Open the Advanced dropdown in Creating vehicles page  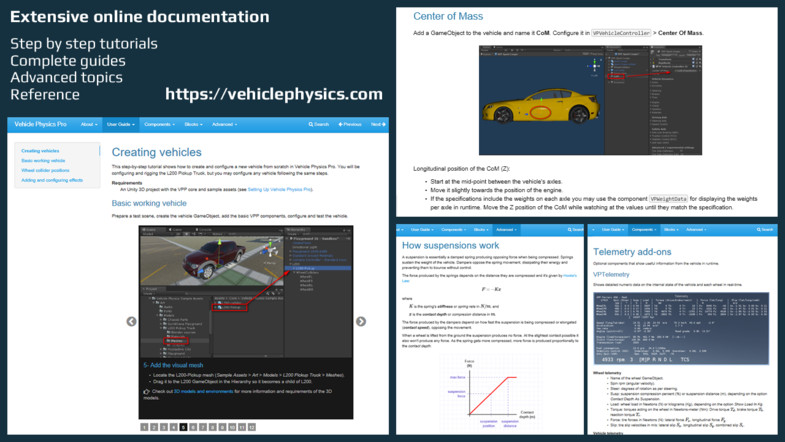pos(224,124)
